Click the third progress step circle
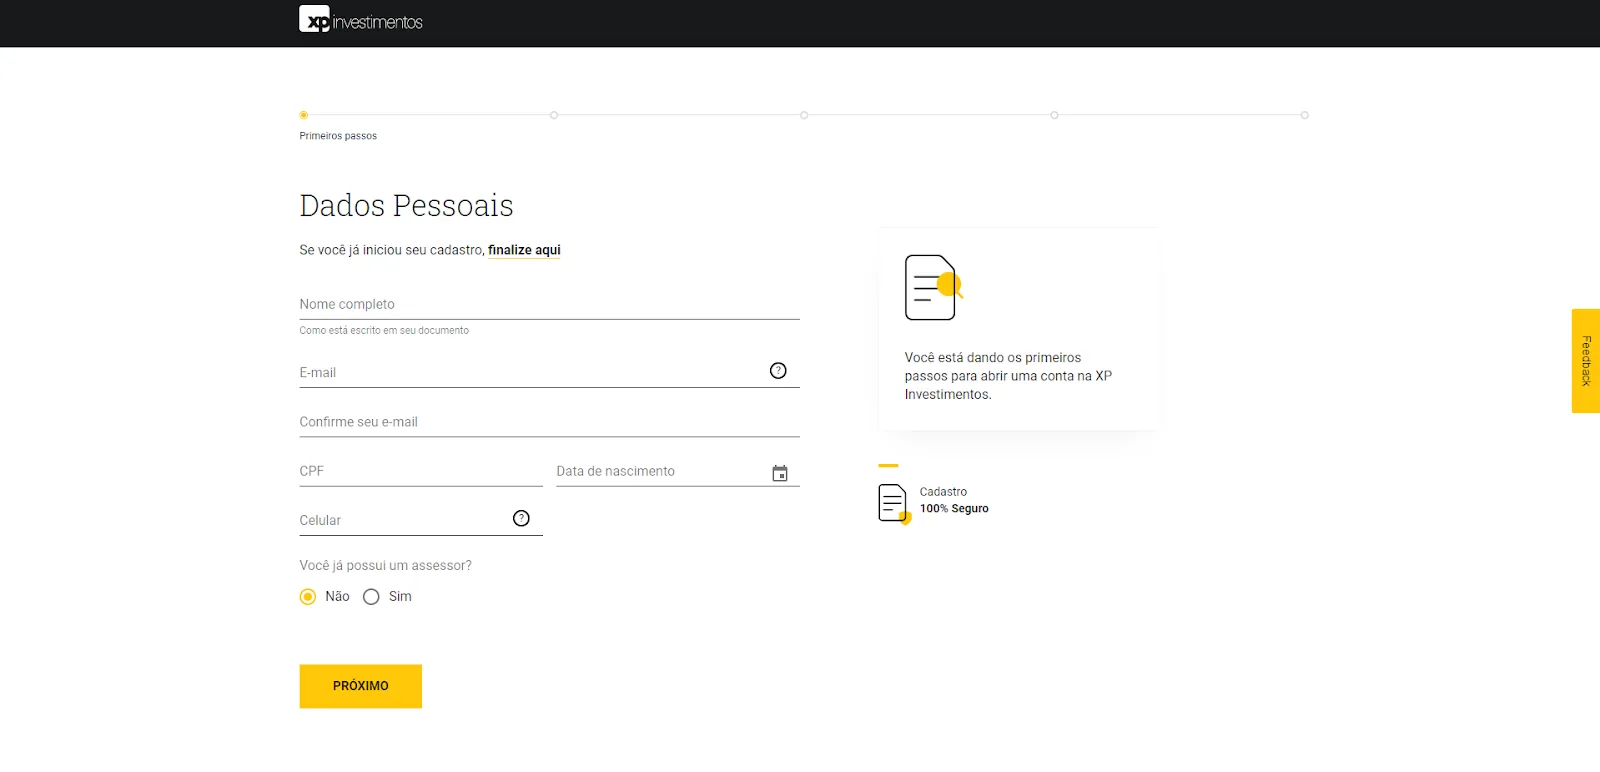This screenshot has height=772, width=1600. pos(804,115)
